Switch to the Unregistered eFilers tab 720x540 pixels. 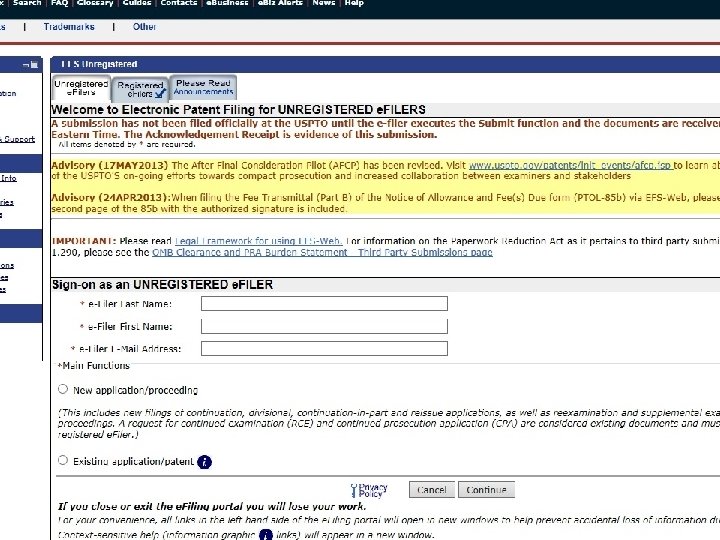(x=81, y=88)
